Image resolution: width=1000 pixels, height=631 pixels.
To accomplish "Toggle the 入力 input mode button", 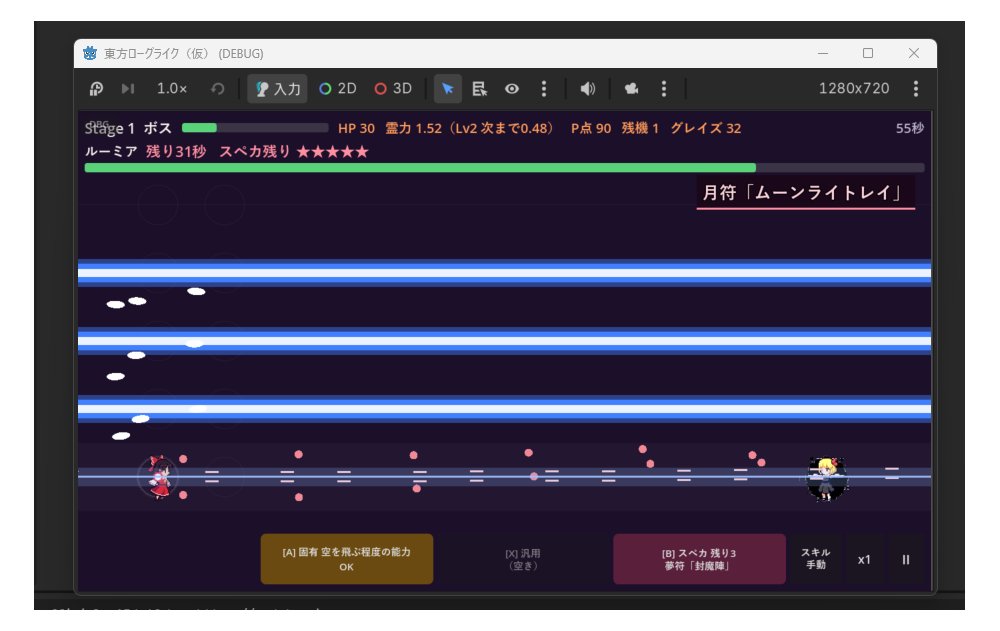I will pyautogui.click(x=277, y=89).
